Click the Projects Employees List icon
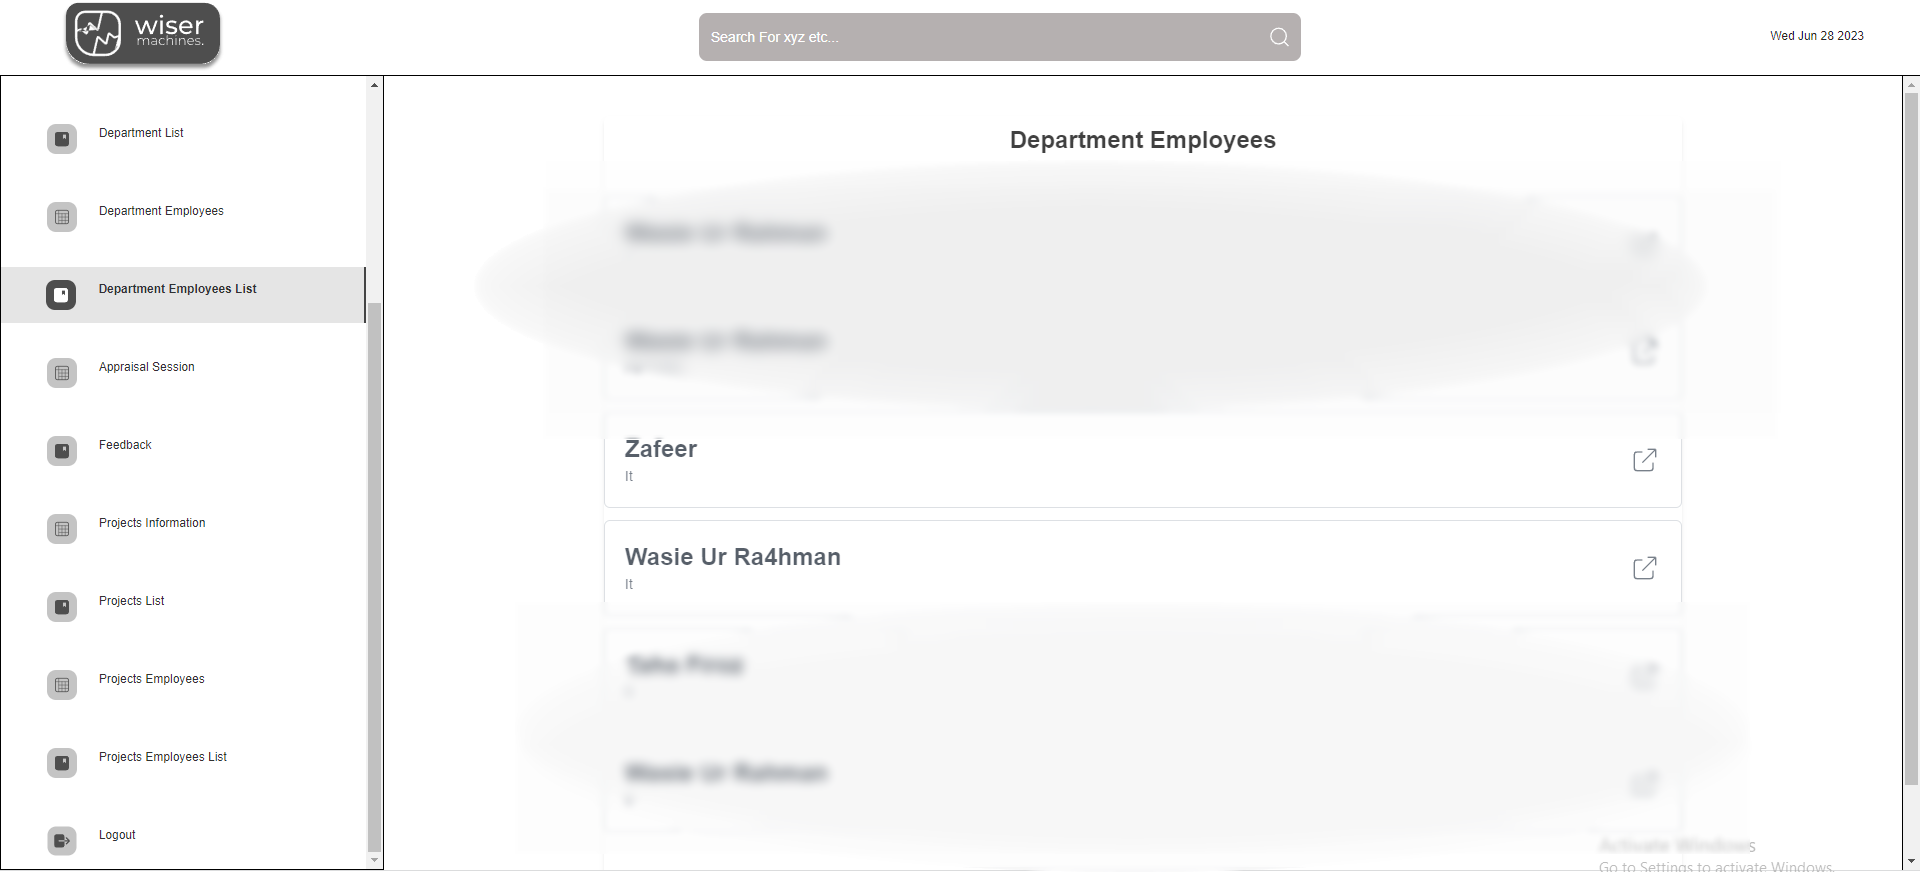The image size is (1920, 872). (x=61, y=763)
